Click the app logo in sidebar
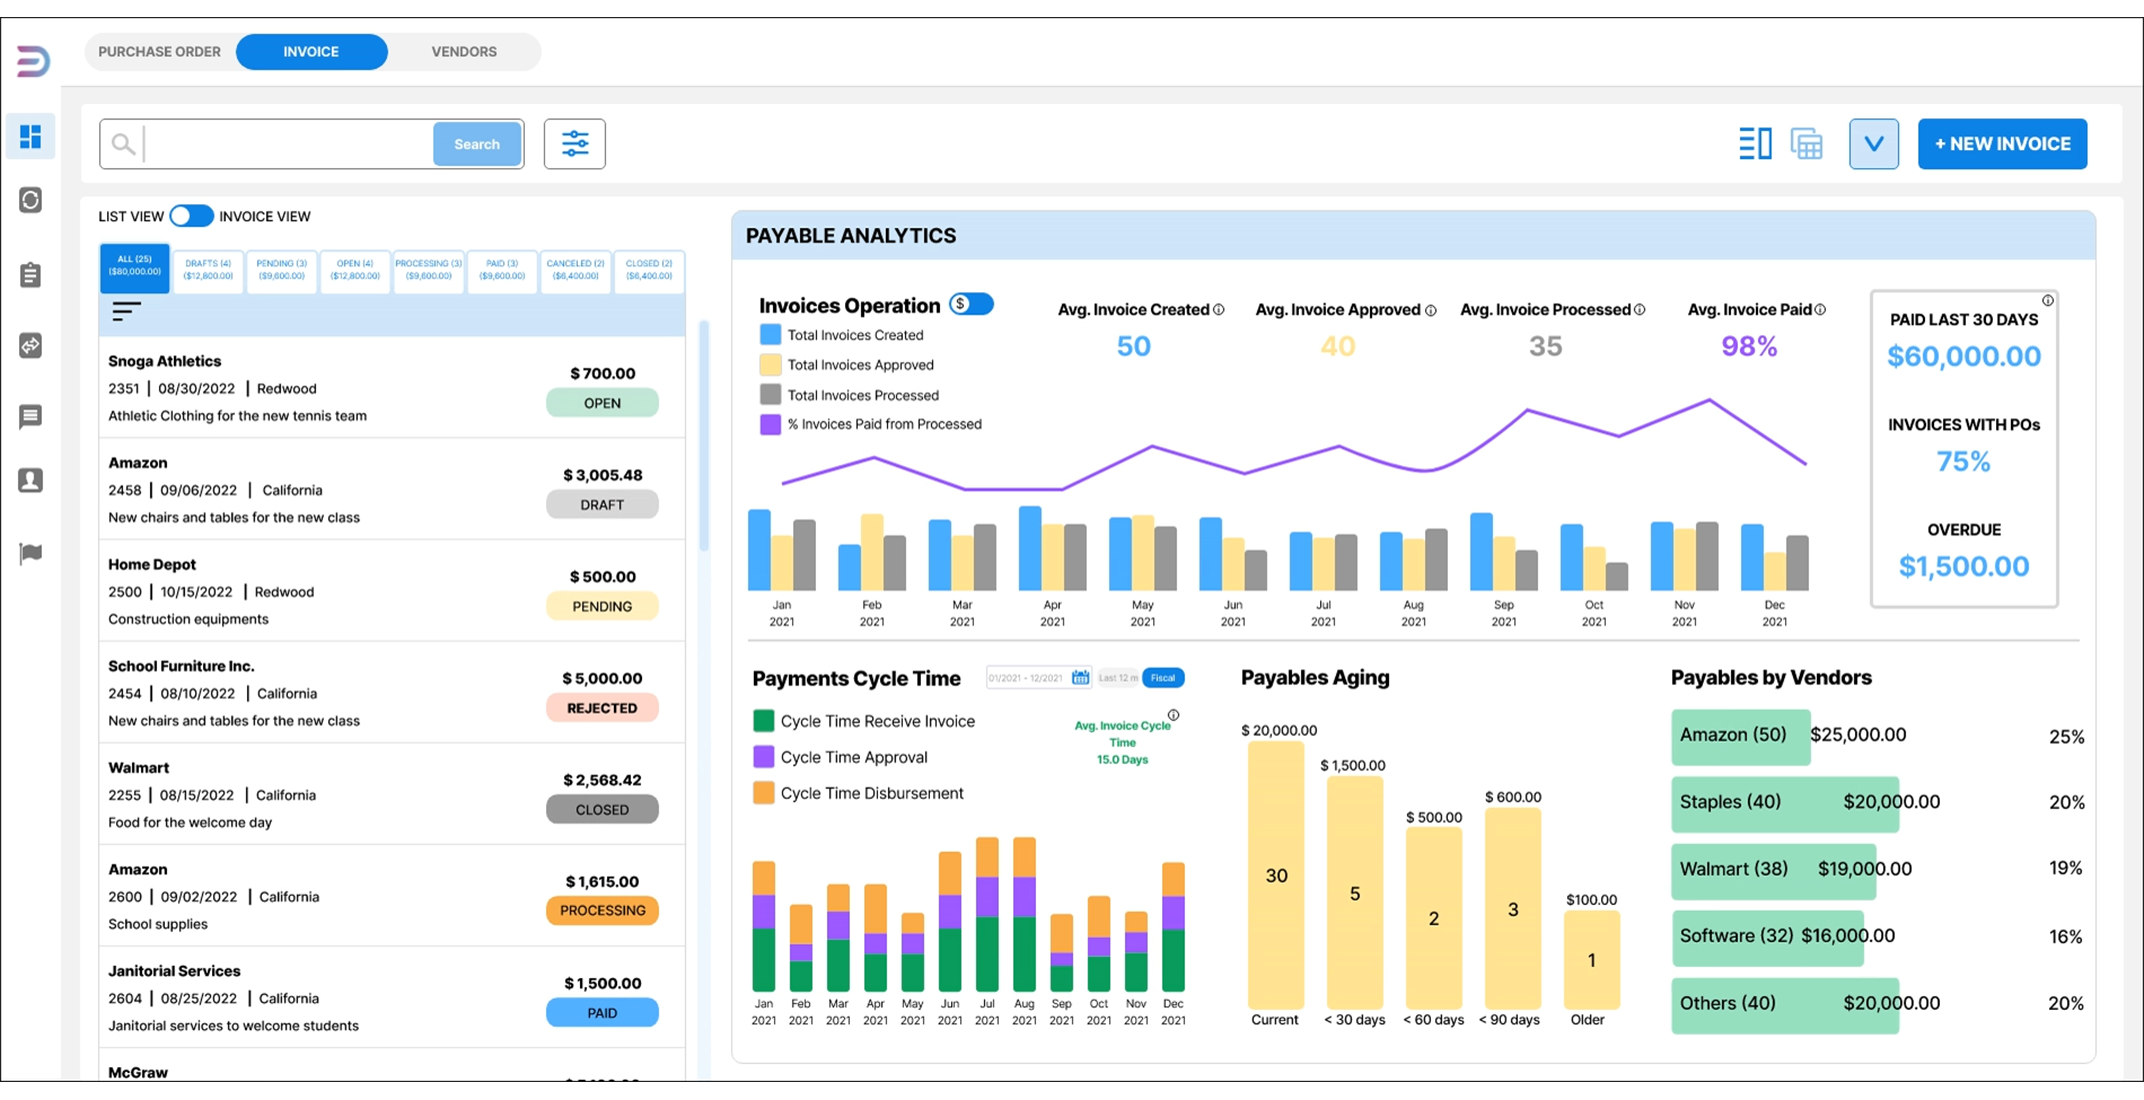The width and height of the screenshot is (2144, 1100). point(33,62)
